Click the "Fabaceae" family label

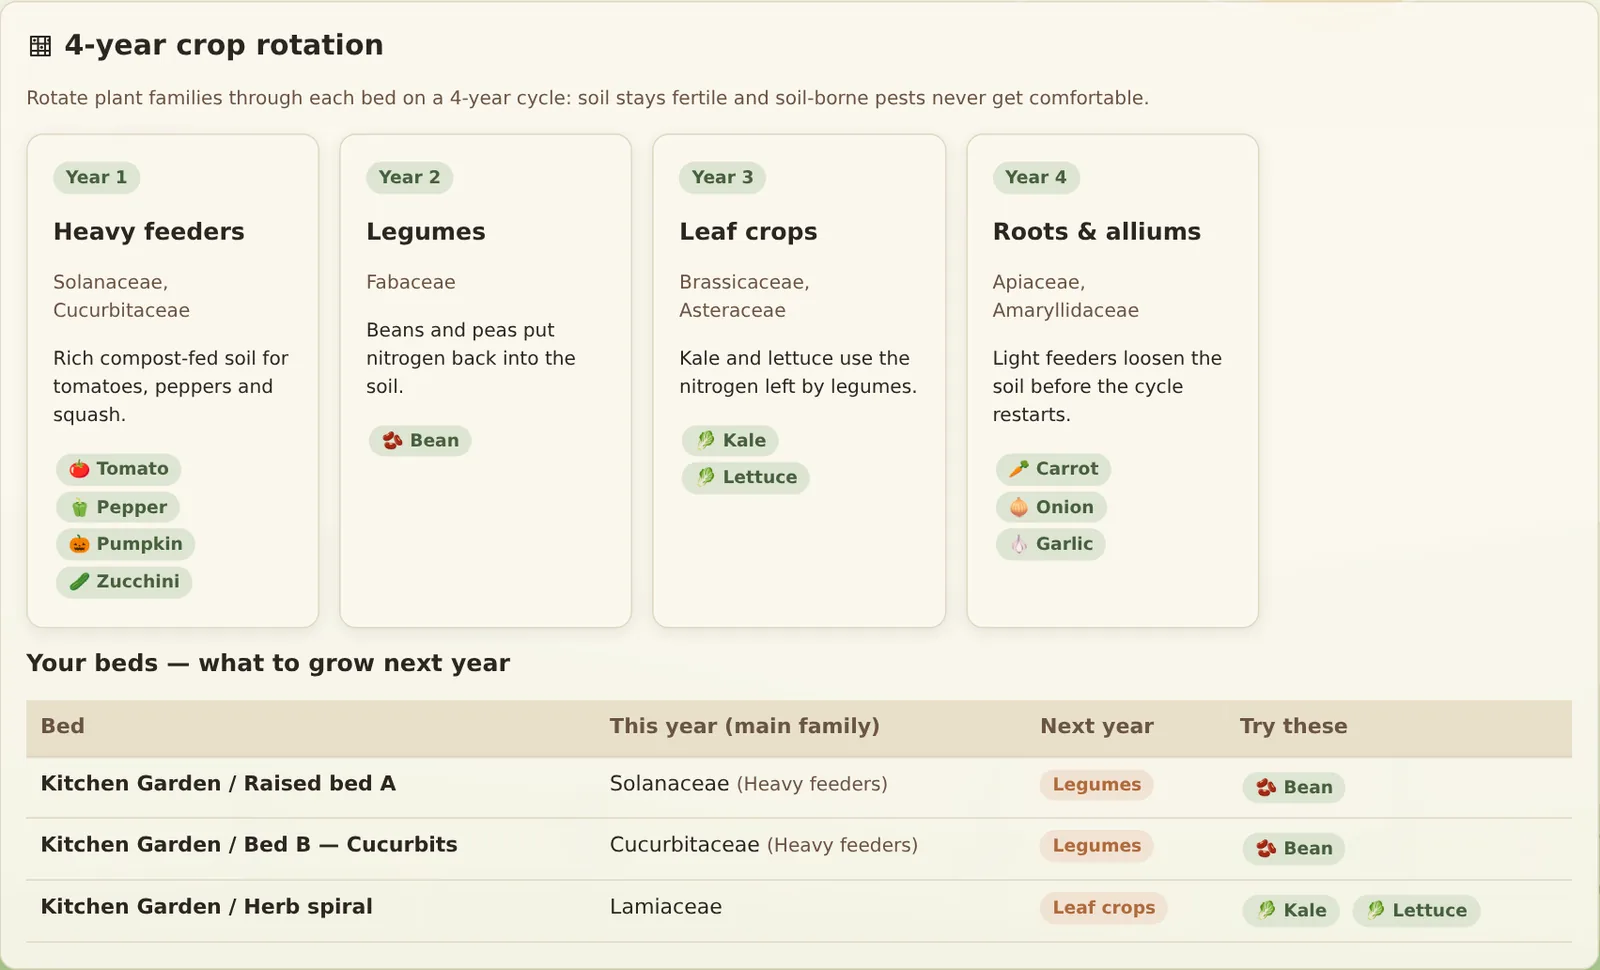point(411,282)
